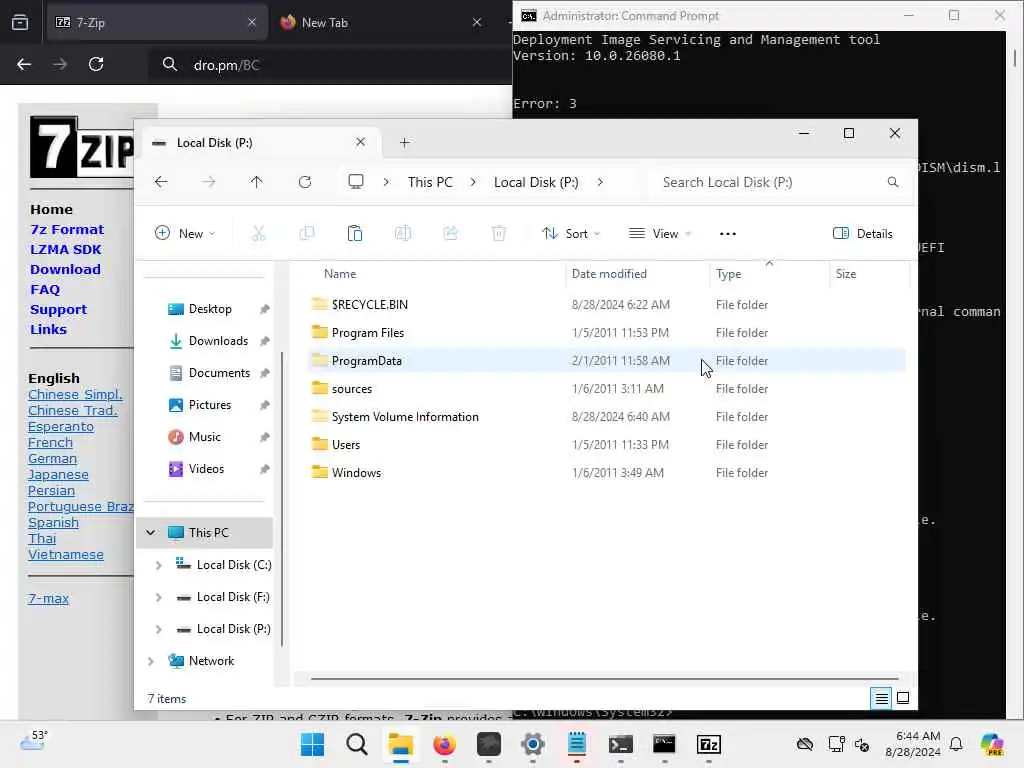This screenshot has height=768, width=1024.
Task: Open the Notepad icon on the taskbar
Action: click(x=577, y=744)
